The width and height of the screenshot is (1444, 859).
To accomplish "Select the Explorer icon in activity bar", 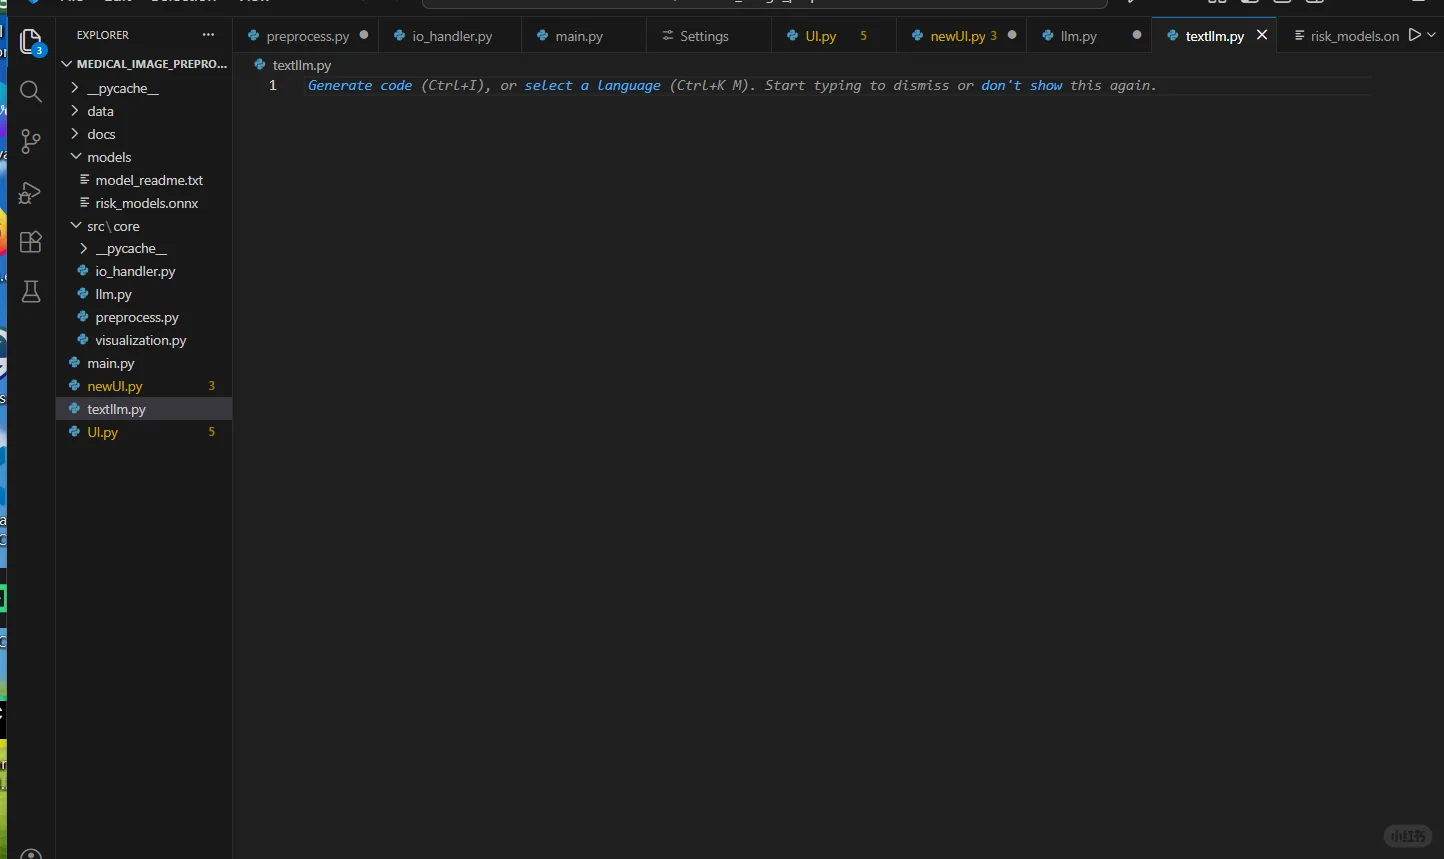I will [30, 42].
